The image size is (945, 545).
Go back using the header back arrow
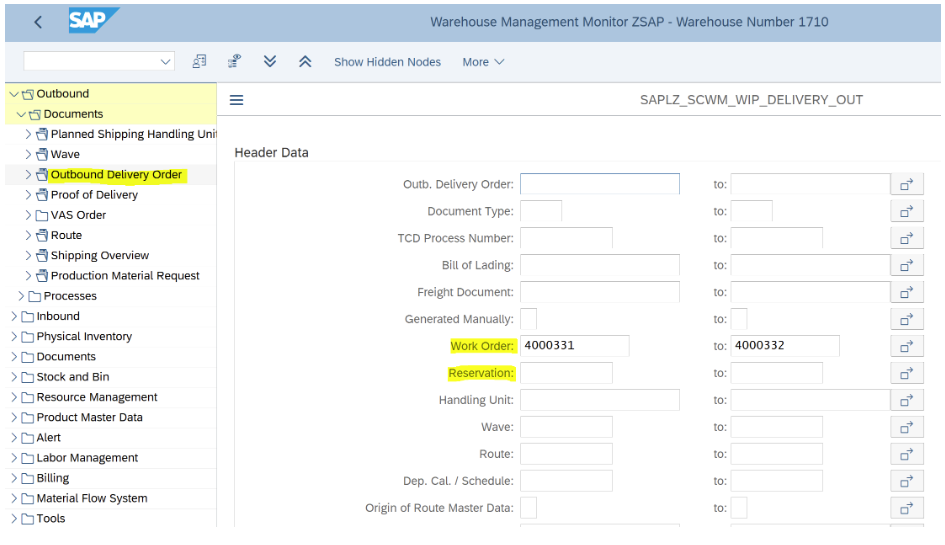(38, 22)
